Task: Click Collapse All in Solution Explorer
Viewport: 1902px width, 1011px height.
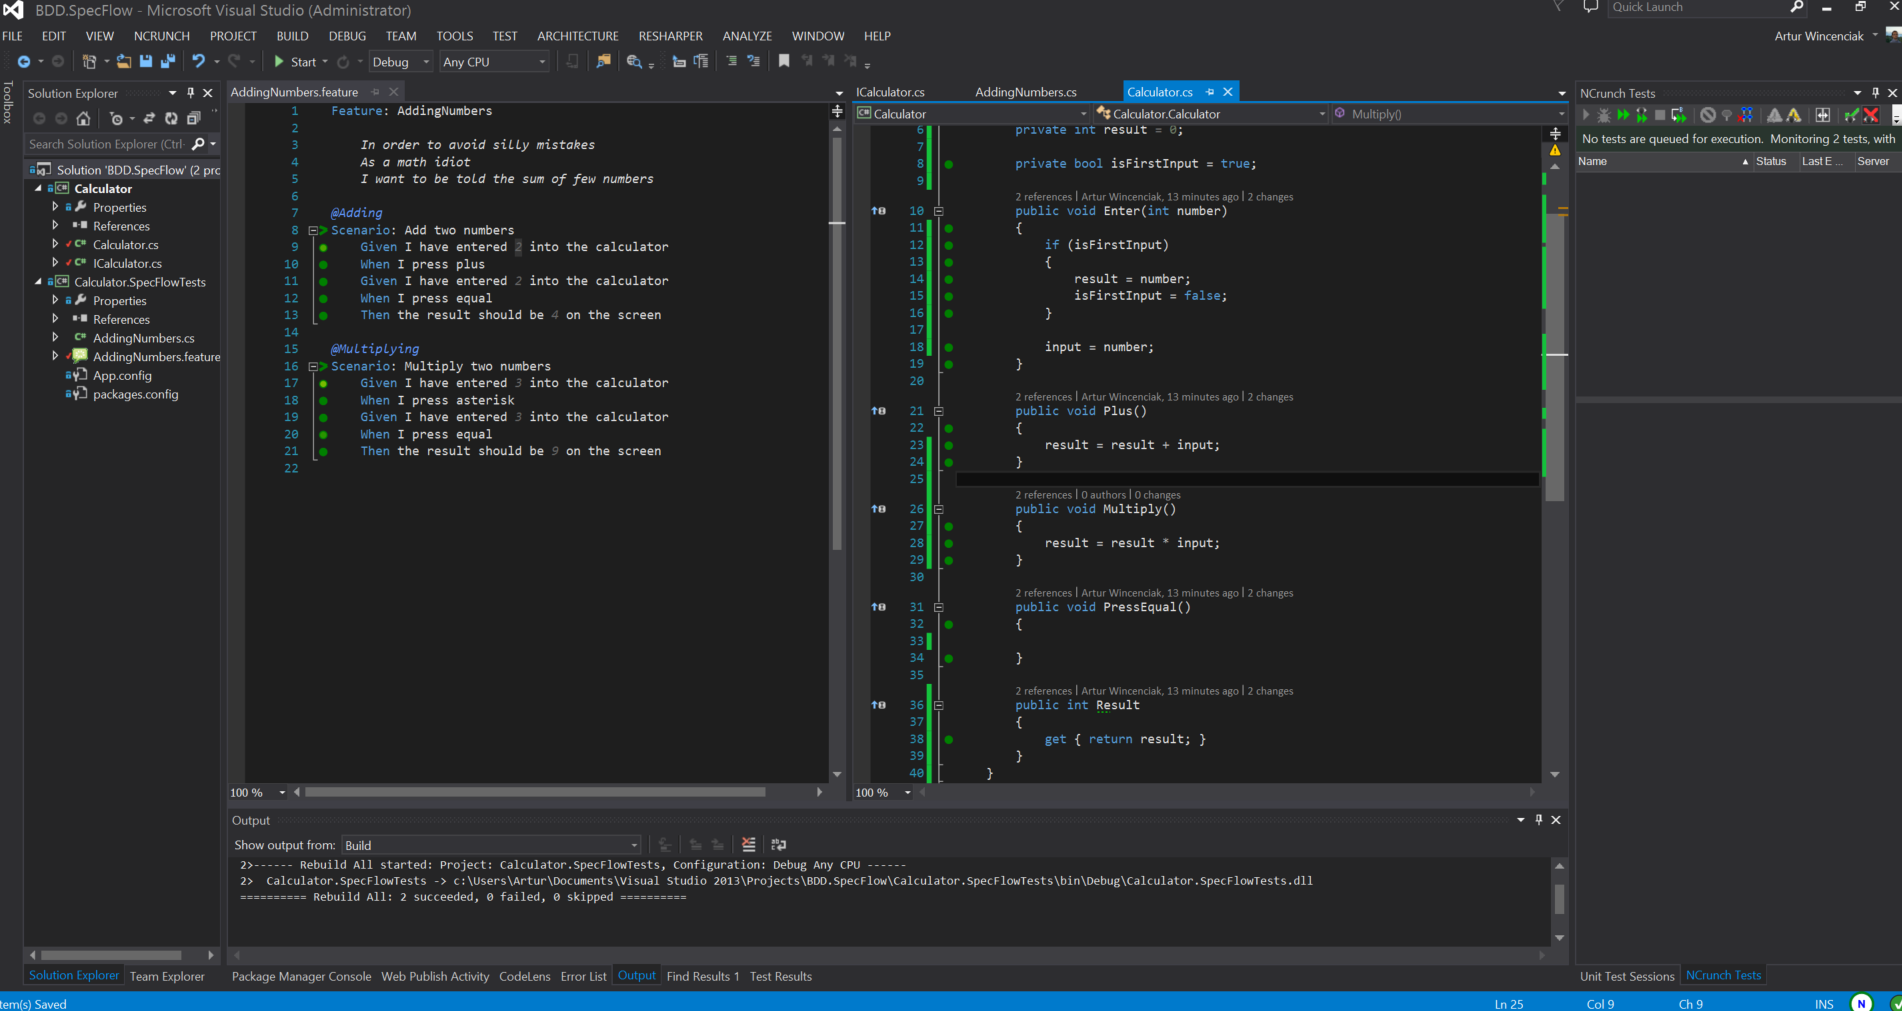Action: point(193,119)
